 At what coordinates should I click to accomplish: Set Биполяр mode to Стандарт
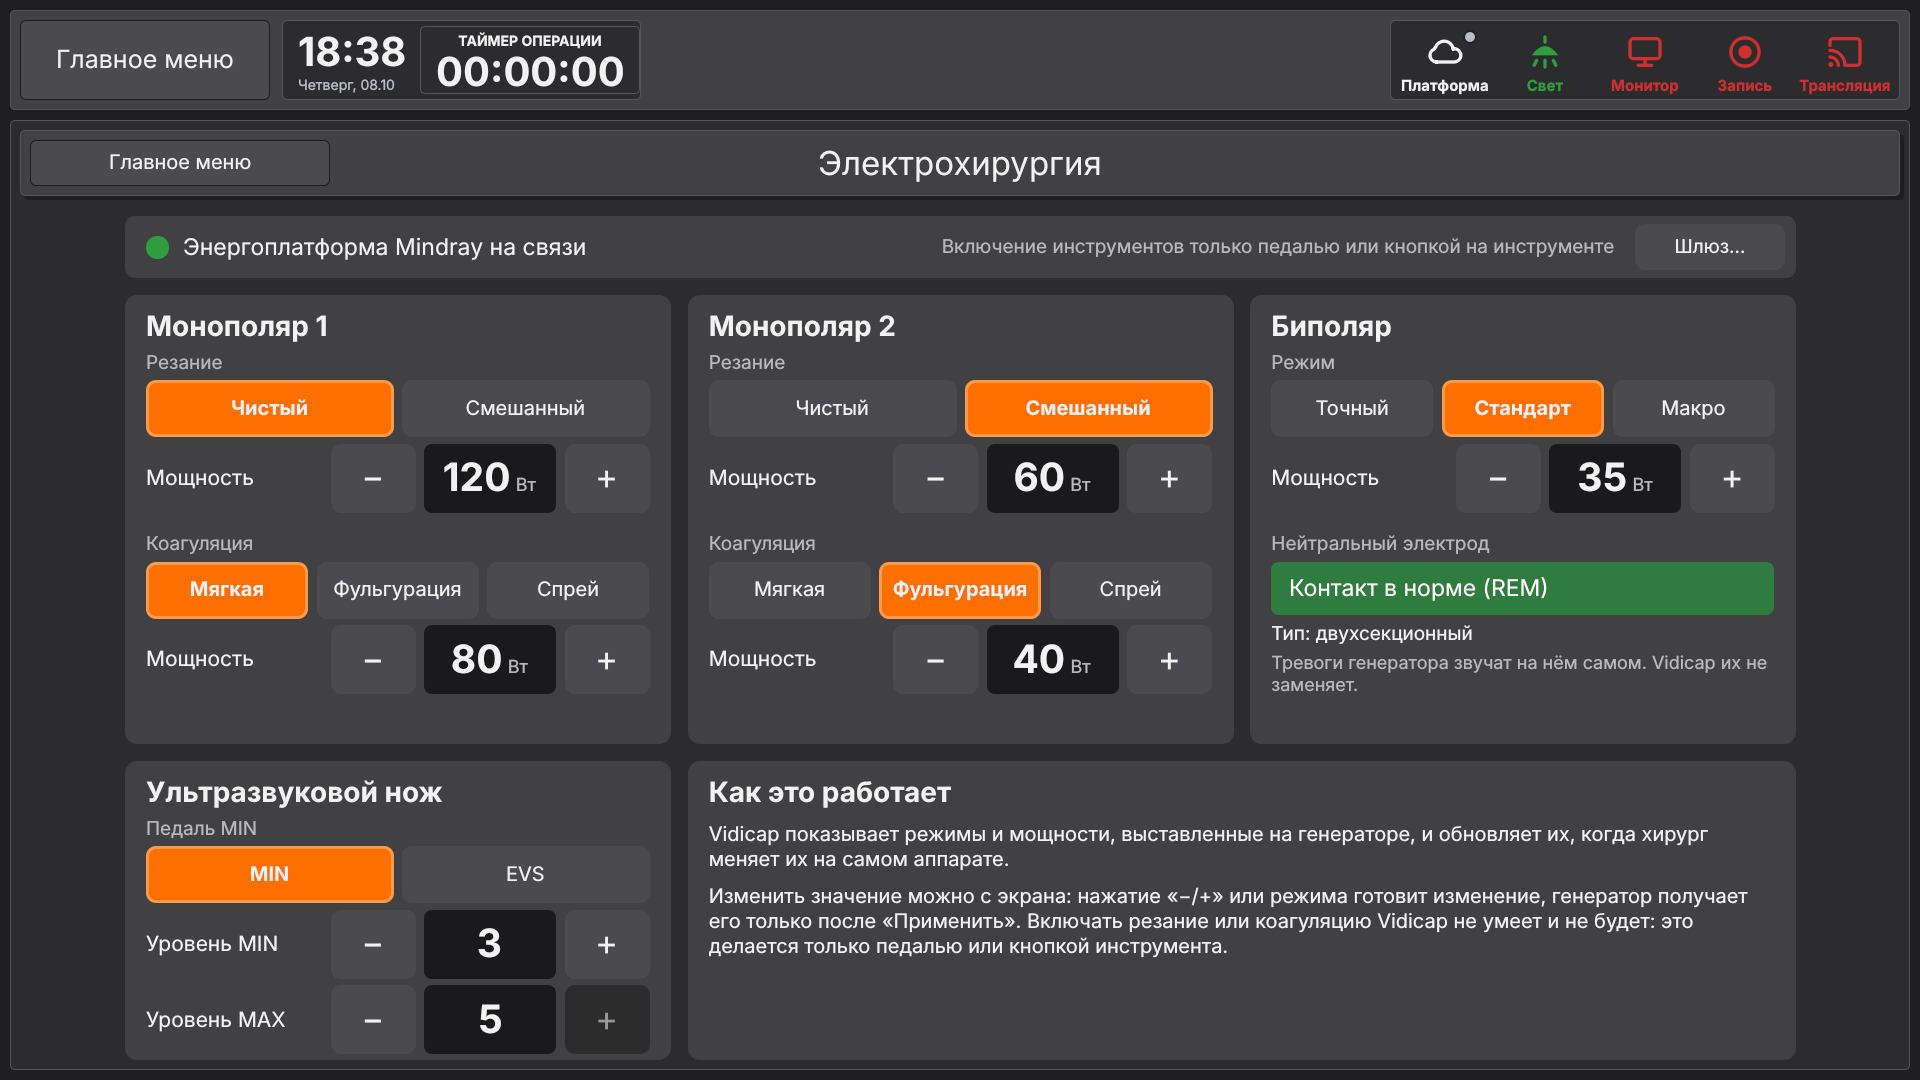pos(1522,408)
